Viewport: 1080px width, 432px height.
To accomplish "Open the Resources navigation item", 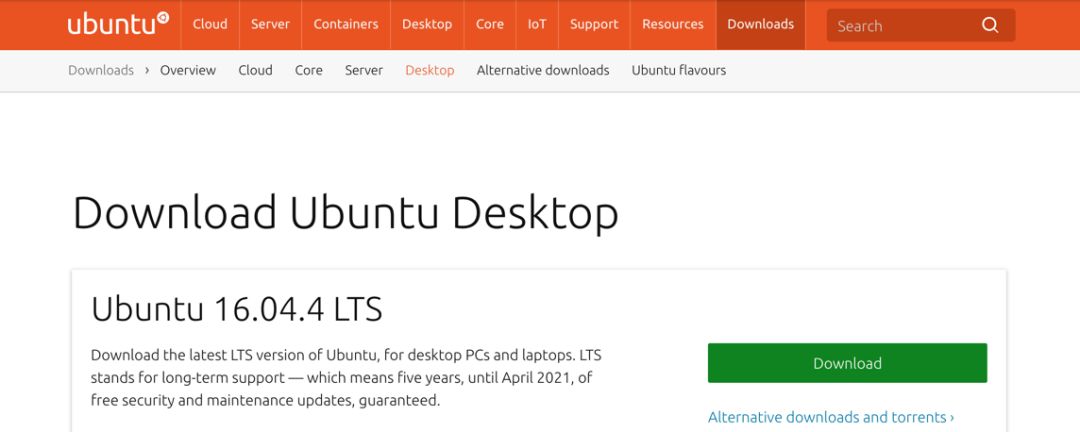I will coord(673,24).
